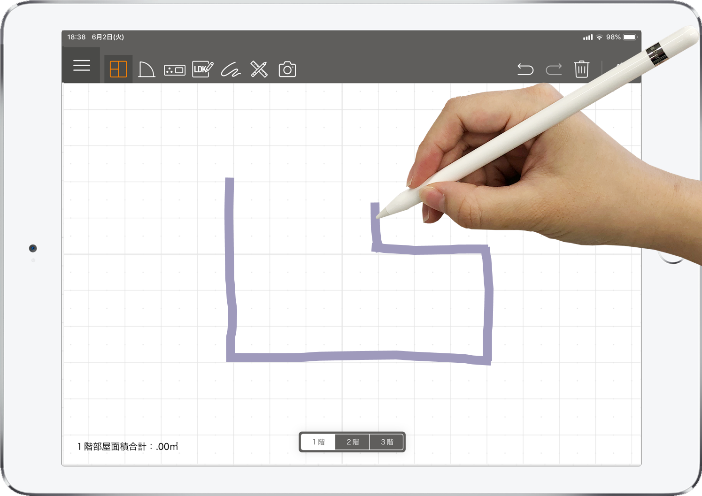Screen dimensions: 702x496
Task: Tap the 1階部屋面積合計 area label
Action: 127,446
